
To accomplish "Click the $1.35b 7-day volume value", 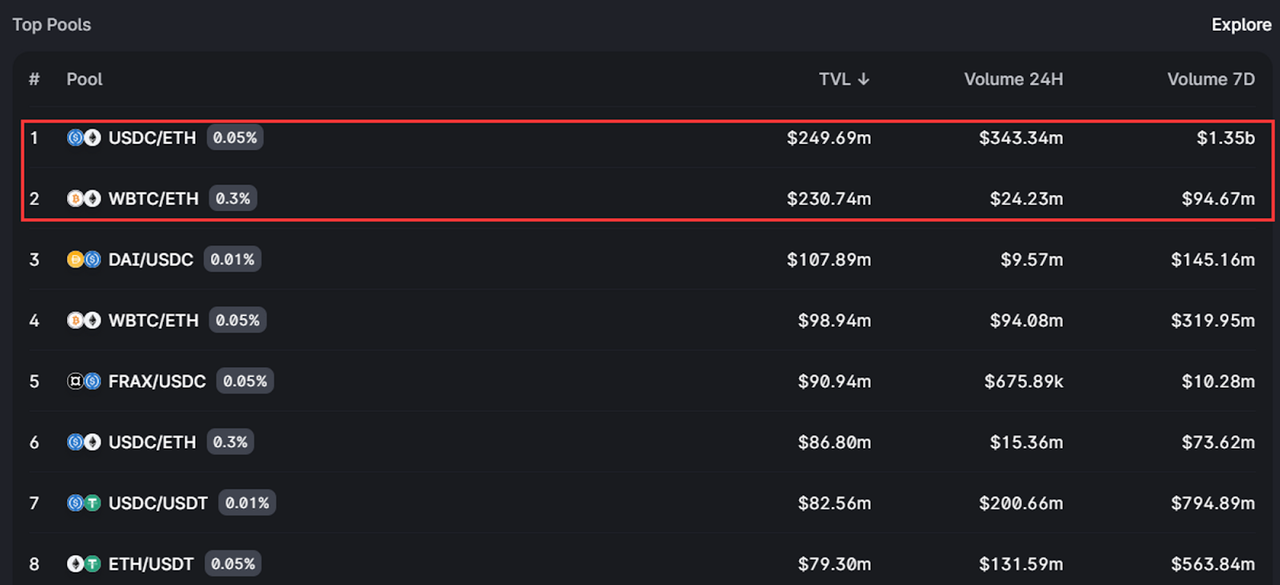I will coord(1226,138).
